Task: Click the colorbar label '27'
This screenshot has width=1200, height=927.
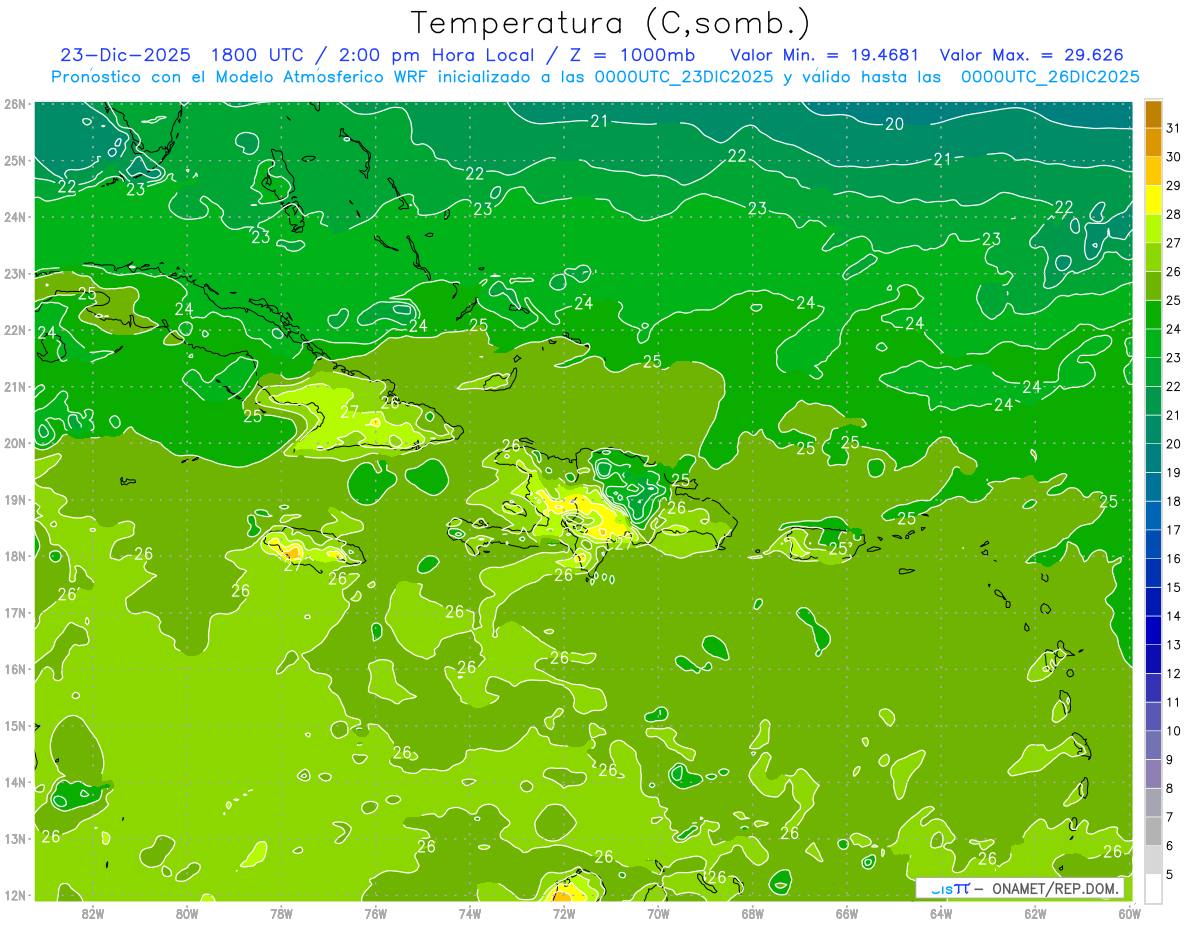Action: click(1174, 242)
